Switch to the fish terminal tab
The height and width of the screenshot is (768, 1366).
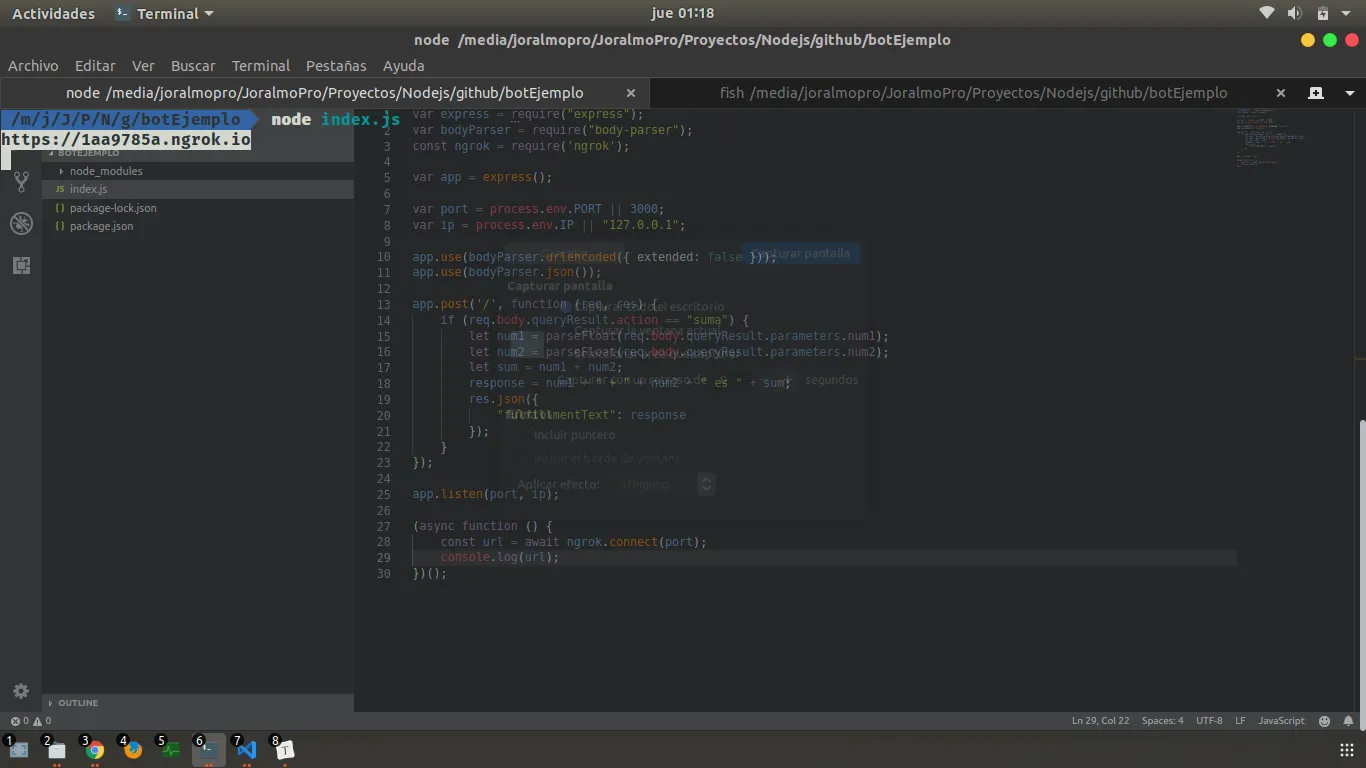point(970,92)
